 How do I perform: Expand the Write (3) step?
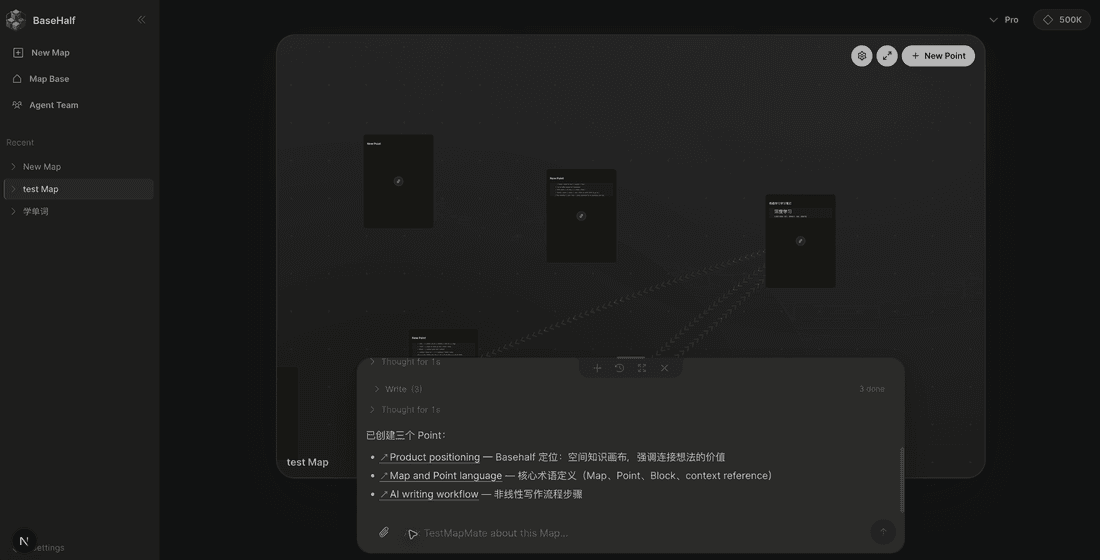398,389
